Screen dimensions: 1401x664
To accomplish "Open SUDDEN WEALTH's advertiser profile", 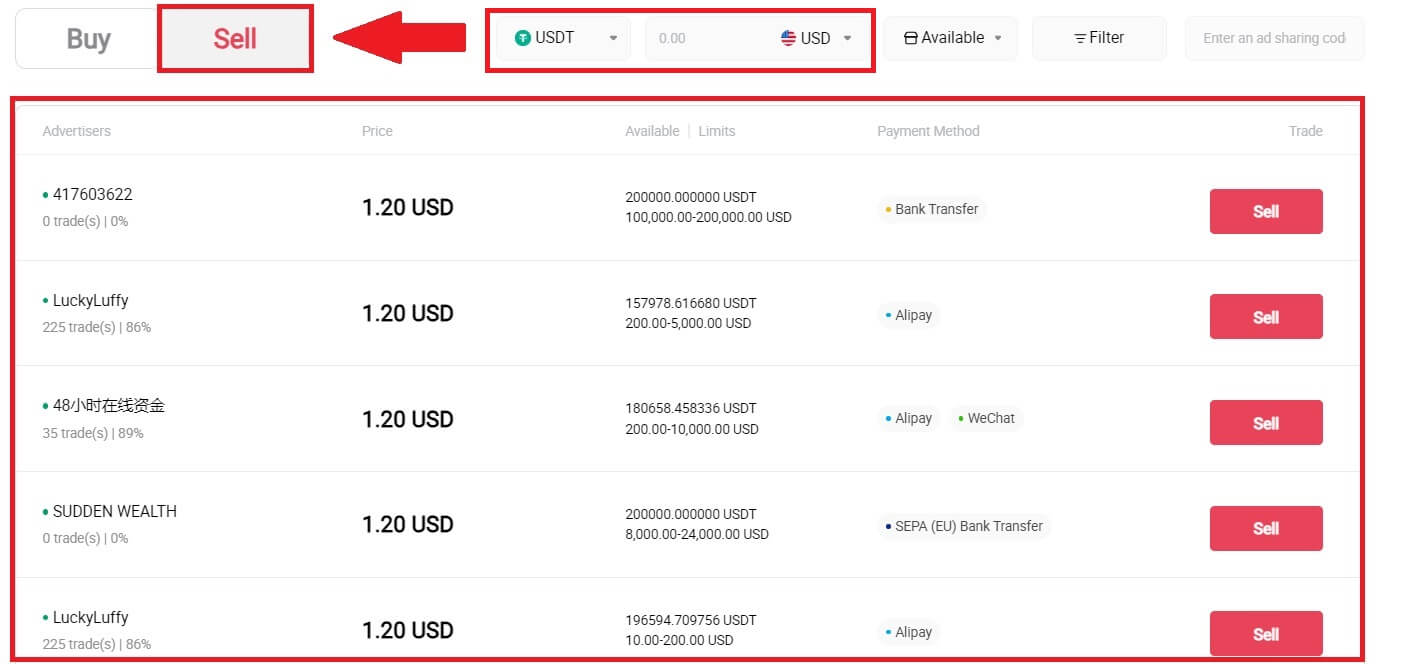I will (x=115, y=511).
